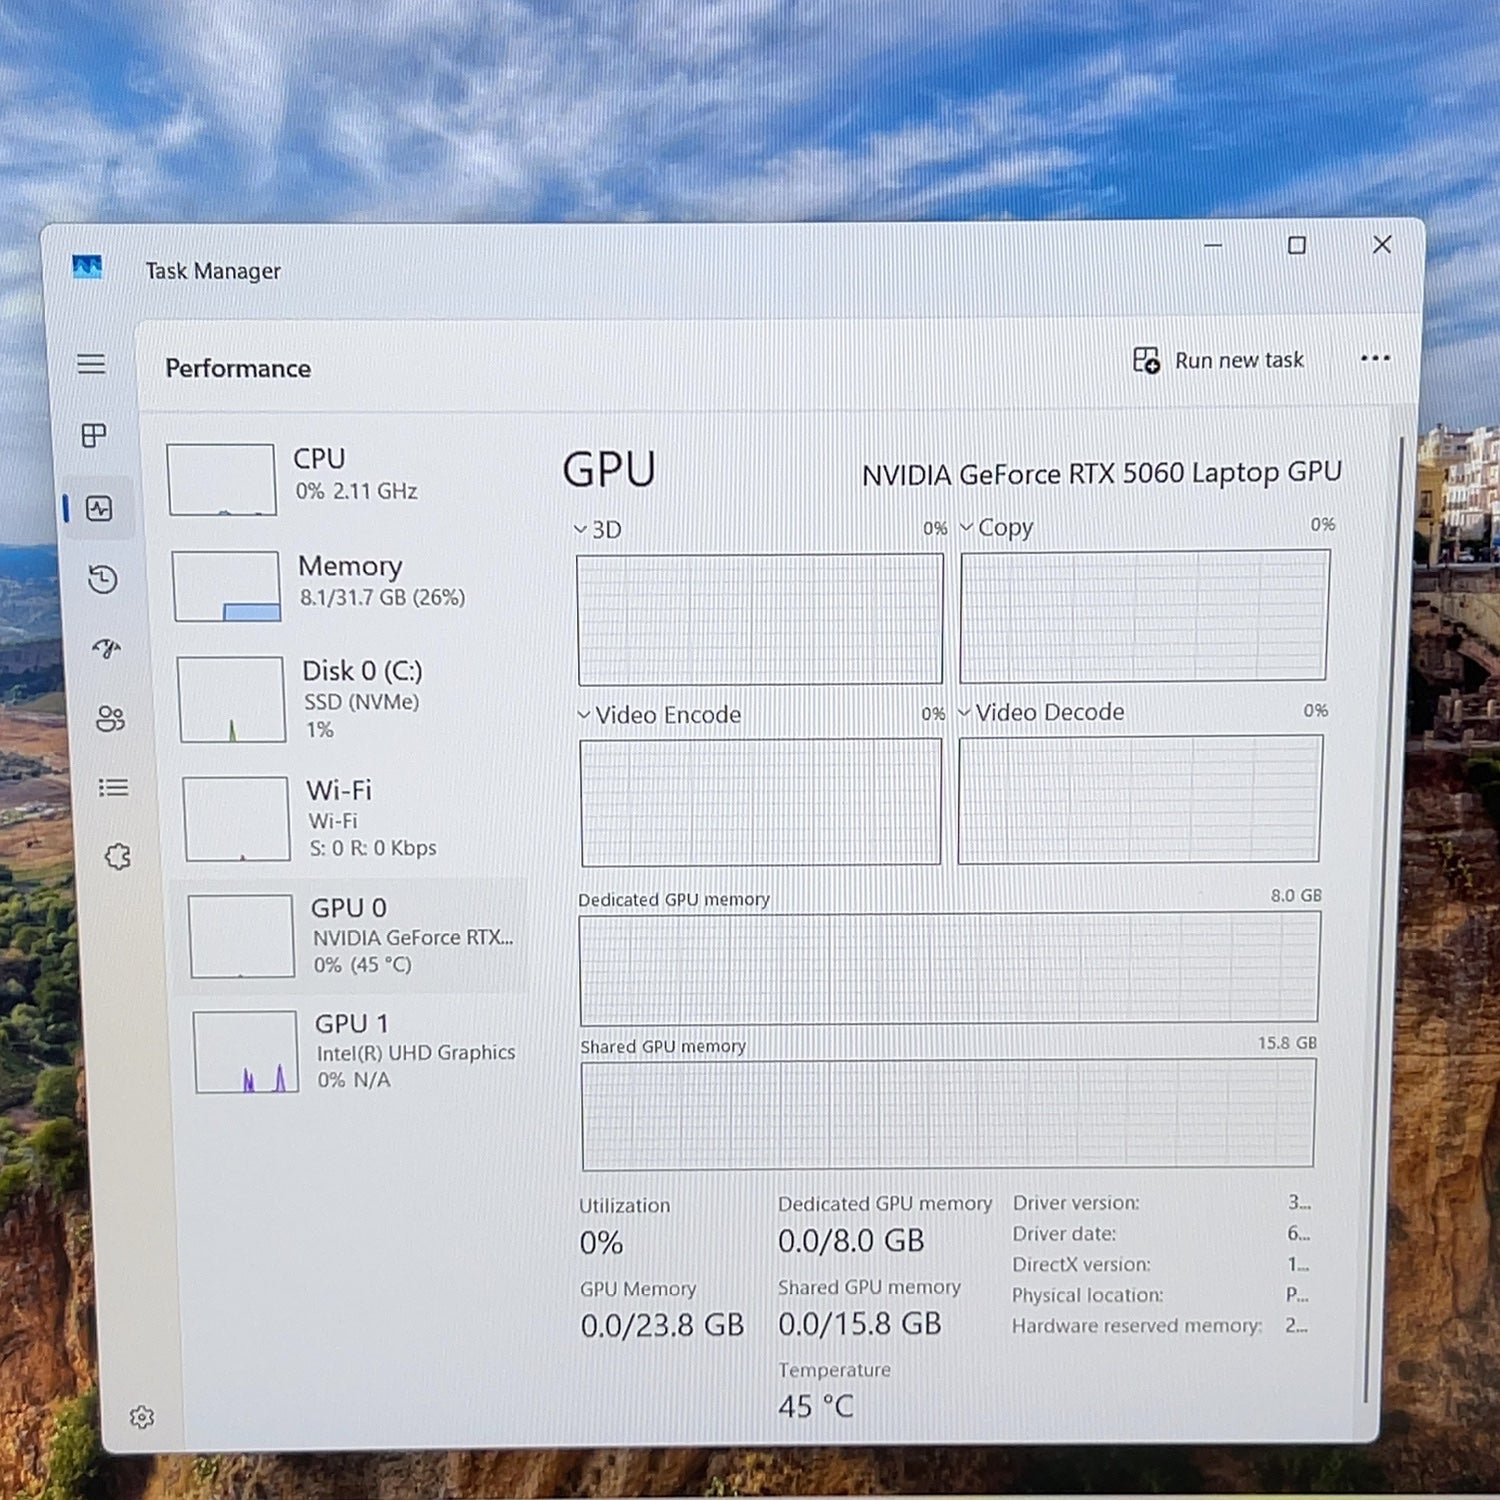This screenshot has width=1500, height=1500.
Task: Click Run new task button
Action: (1218, 360)
